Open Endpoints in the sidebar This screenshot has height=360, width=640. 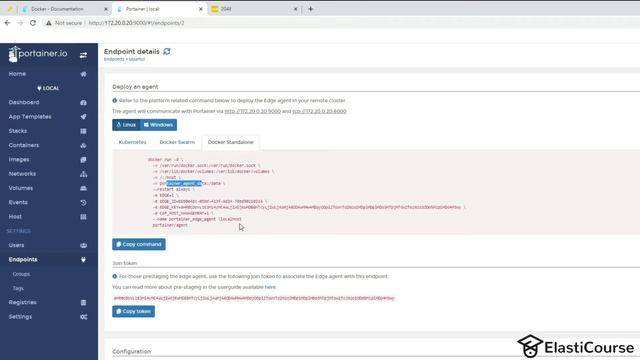(23, 260)
